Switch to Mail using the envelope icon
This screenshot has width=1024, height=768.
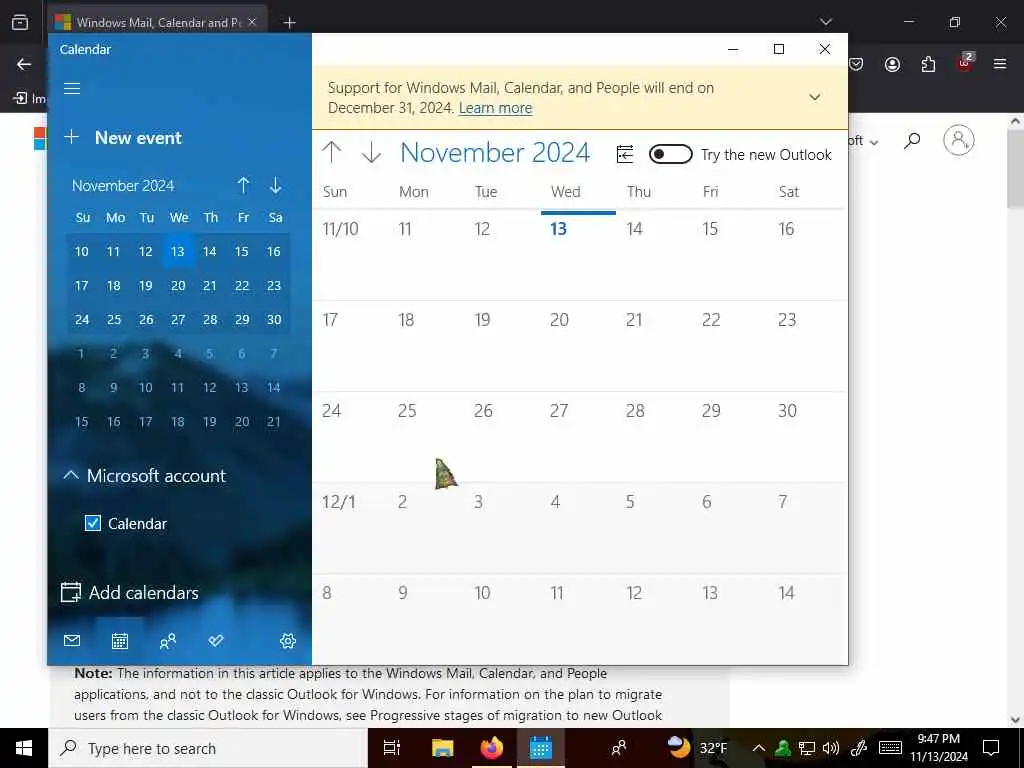(72, 641)
